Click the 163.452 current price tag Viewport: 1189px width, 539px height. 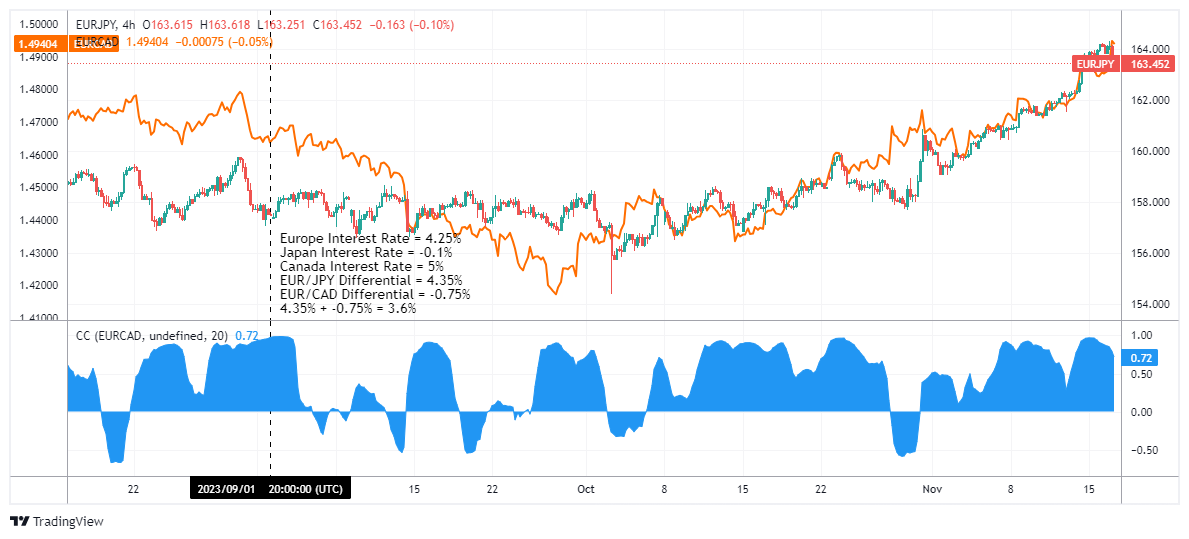1148,64
